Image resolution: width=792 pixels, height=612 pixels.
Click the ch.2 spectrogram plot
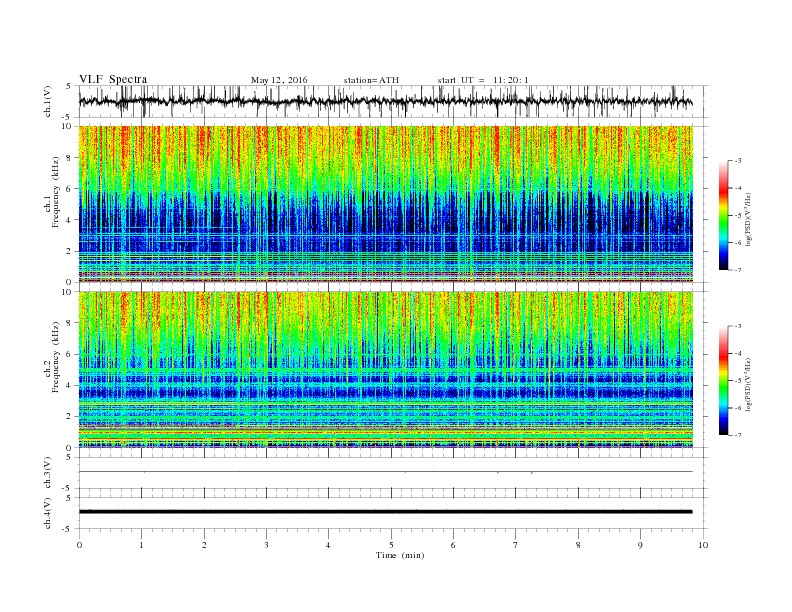(x=385, y=369)
